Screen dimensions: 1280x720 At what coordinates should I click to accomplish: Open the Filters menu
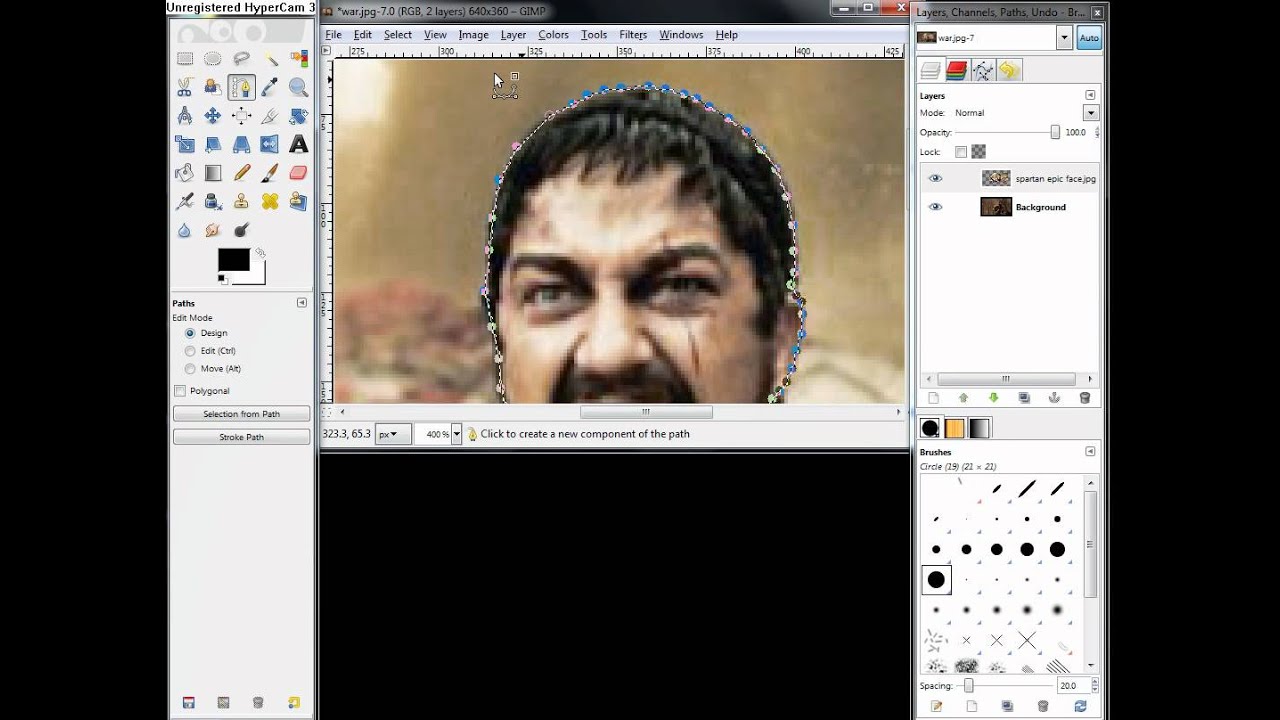(x=633, y=35)
